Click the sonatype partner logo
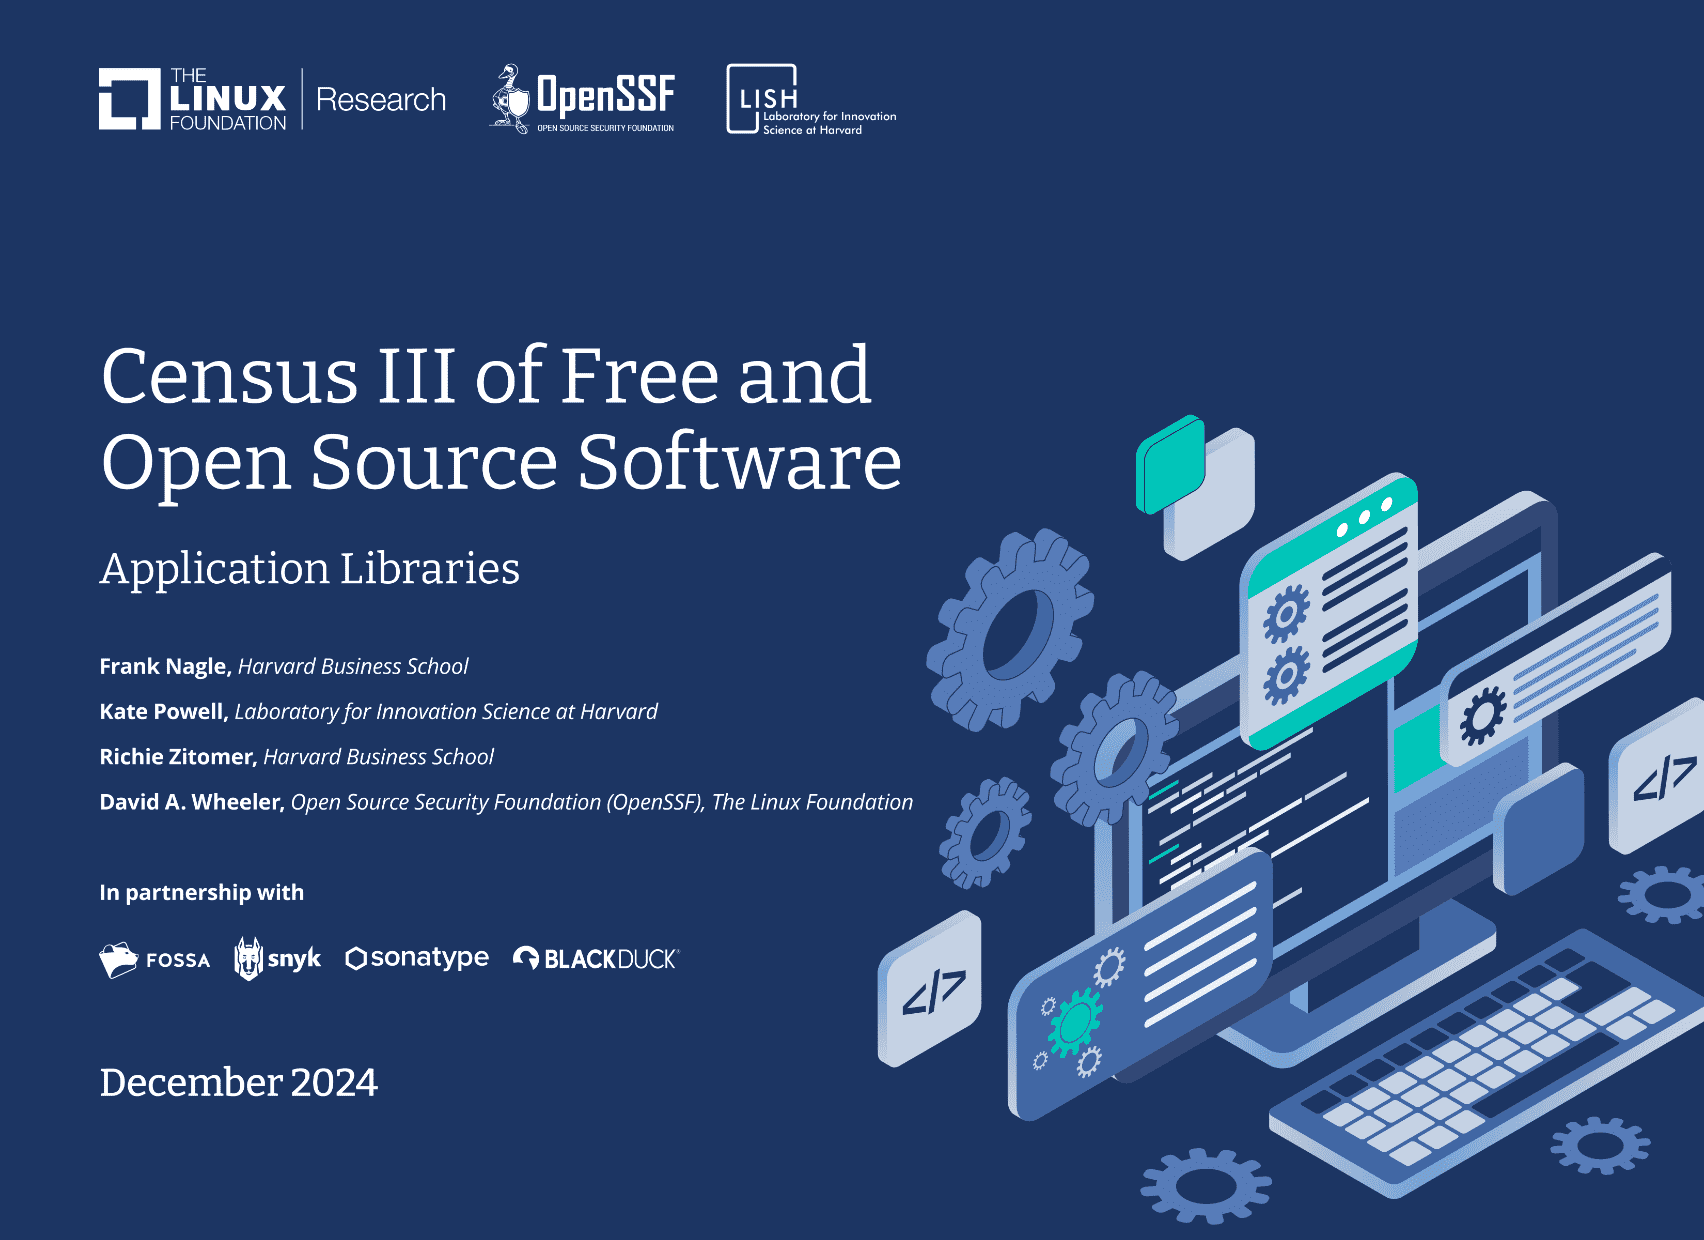This screenshot has width=1704, height=1240. [x=417, y=958]
